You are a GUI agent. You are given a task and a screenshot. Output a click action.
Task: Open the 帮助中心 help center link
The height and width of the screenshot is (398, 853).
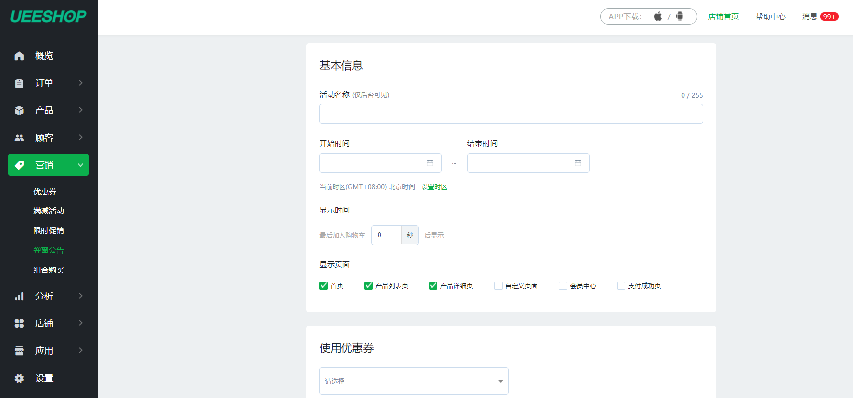point(770,17)
